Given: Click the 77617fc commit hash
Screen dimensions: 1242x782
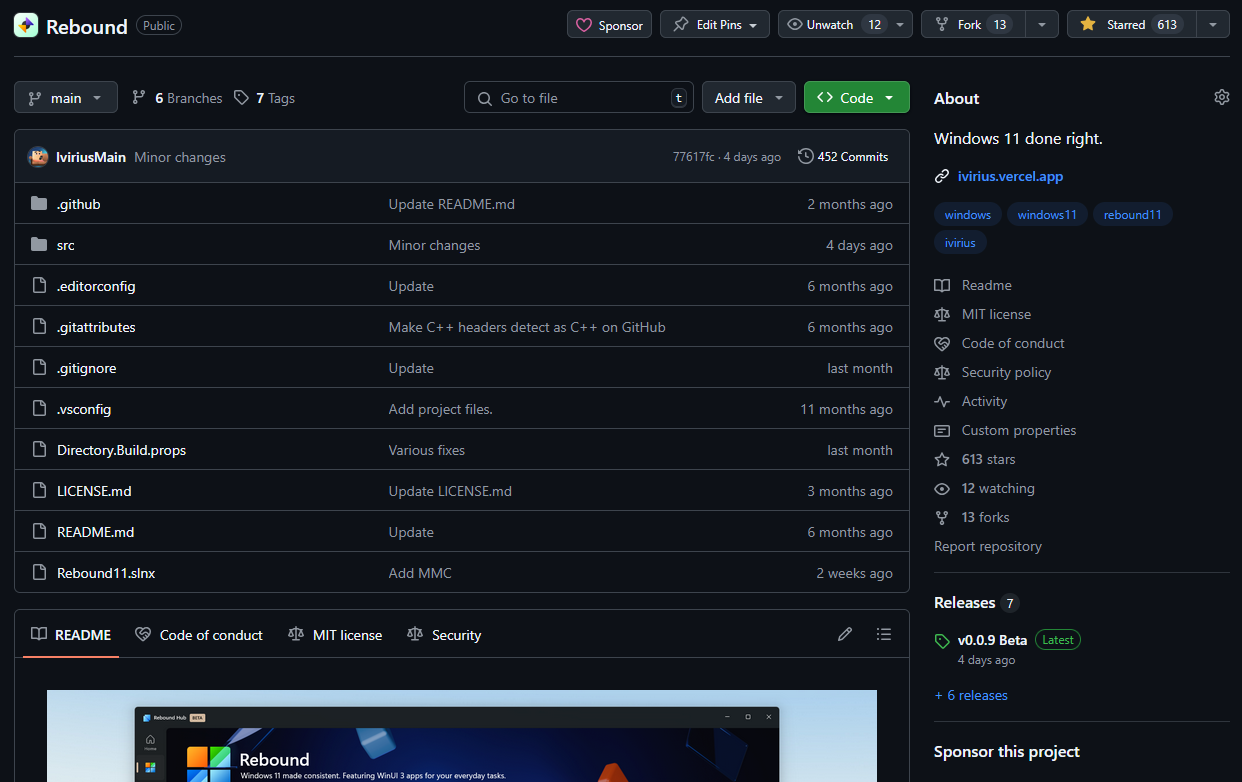Looking at the screenshot, I should pyautogui.click(x=693, y=157).
